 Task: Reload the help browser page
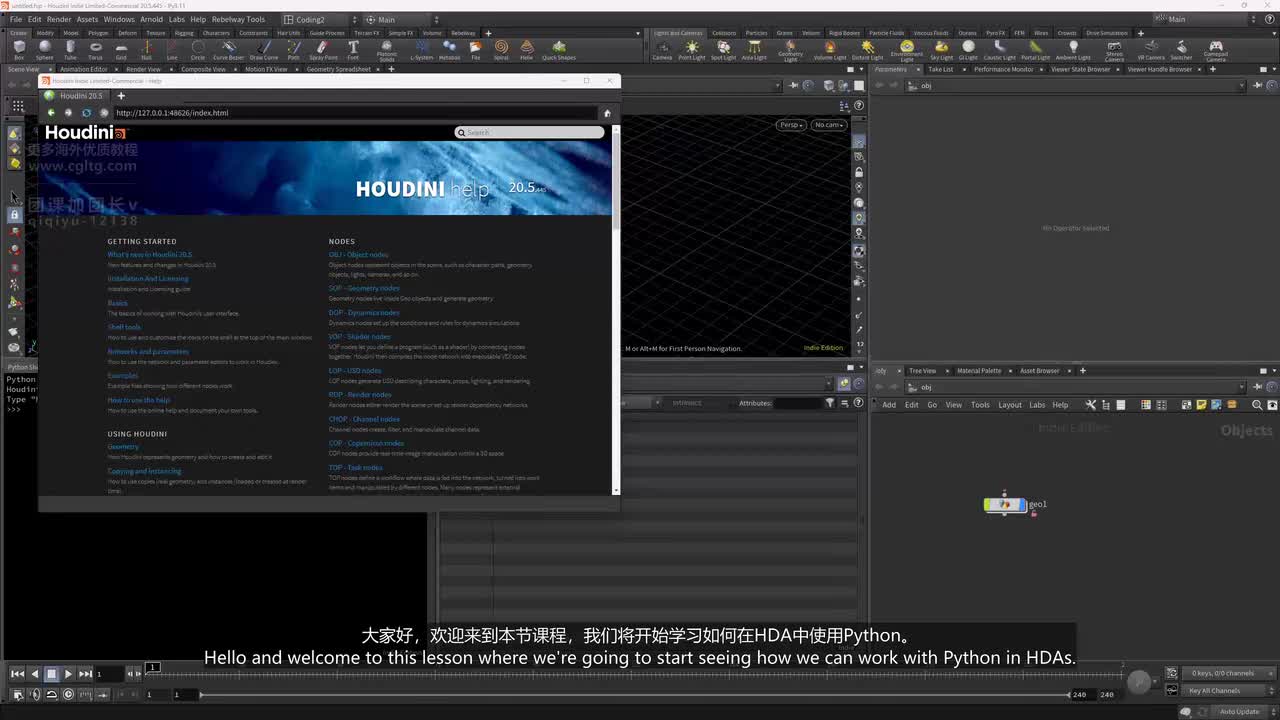click(x=86, y=113)
